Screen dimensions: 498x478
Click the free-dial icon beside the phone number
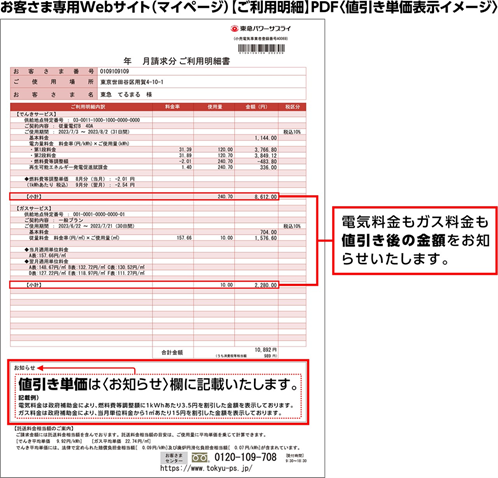200,458
